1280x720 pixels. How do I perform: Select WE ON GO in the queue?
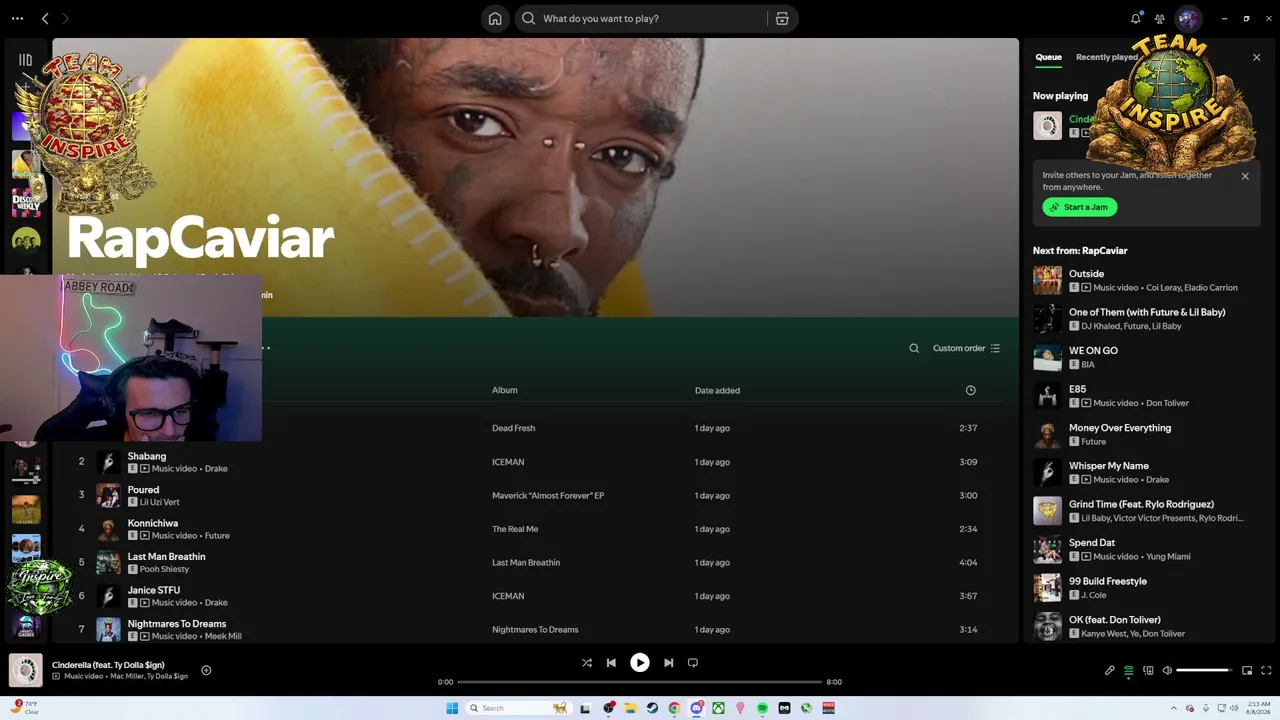[x=1146, y=357]
